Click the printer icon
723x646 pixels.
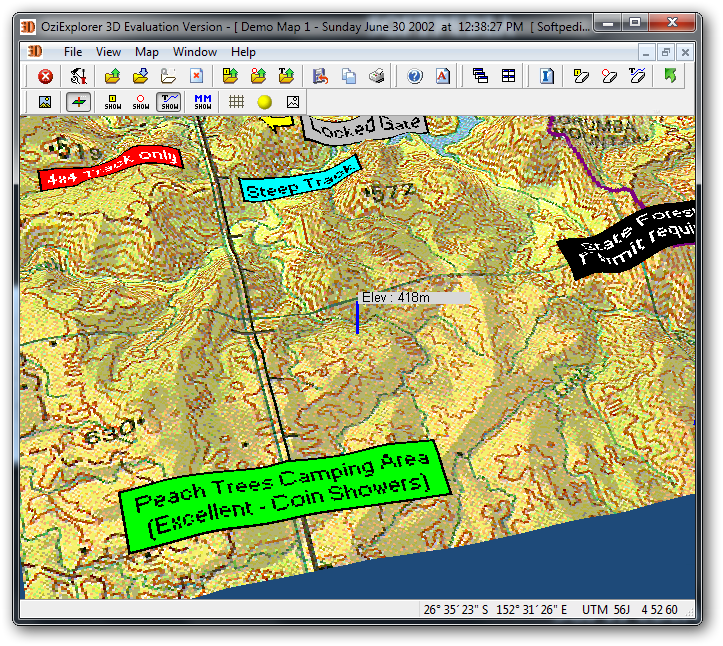(377, 76)
